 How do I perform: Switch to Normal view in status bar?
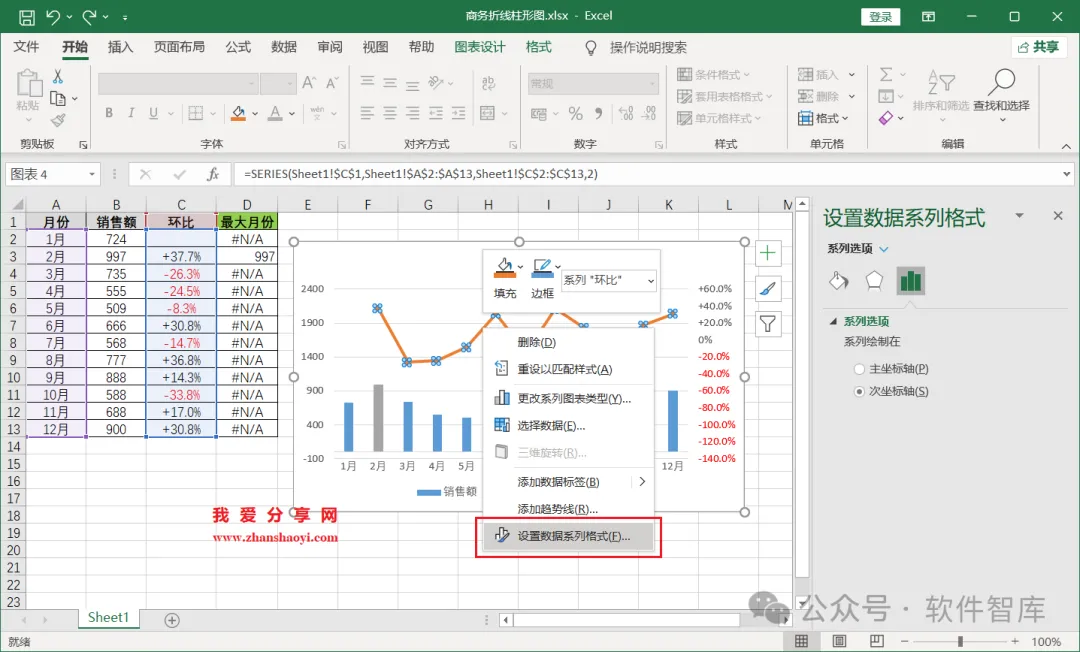801,642
